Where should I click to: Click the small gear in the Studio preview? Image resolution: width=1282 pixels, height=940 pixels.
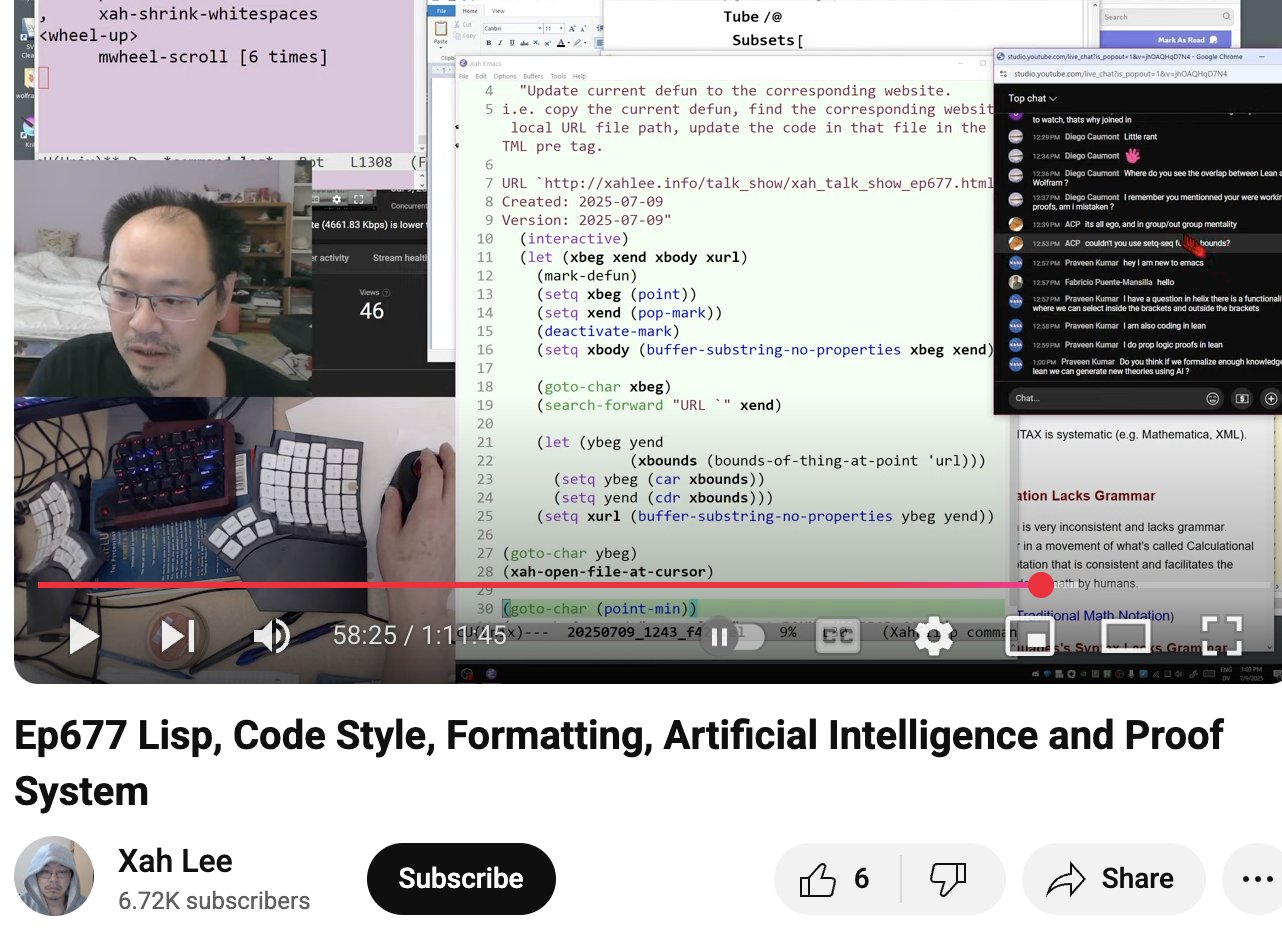click(x=337, y=199)
